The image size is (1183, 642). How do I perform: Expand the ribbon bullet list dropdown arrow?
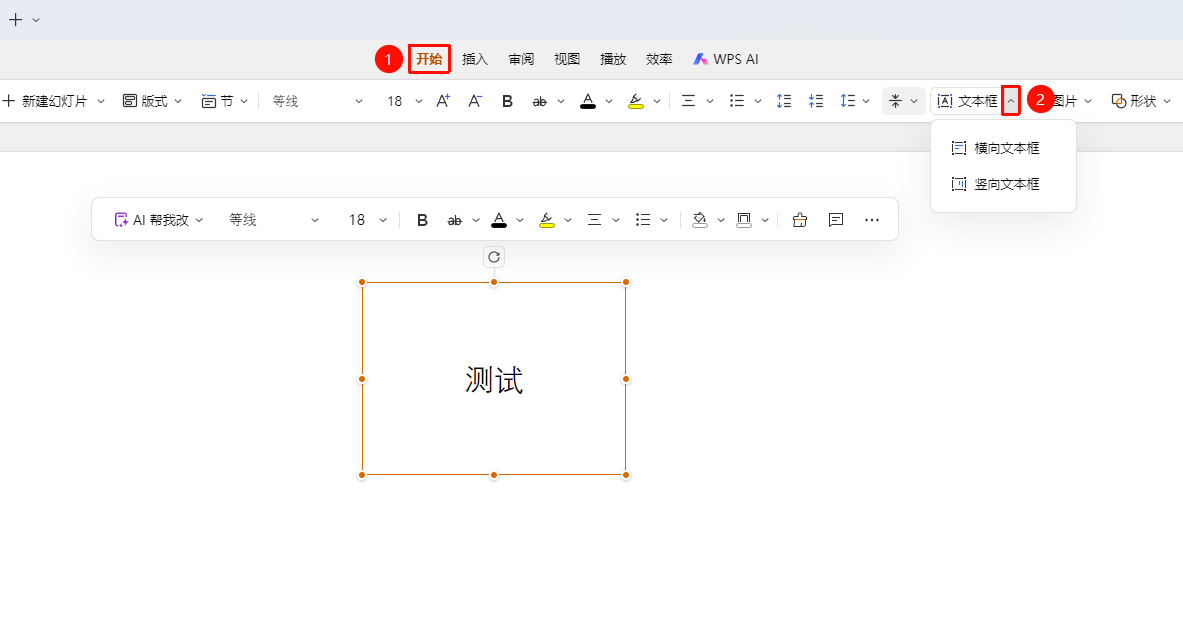coord(758,101)
